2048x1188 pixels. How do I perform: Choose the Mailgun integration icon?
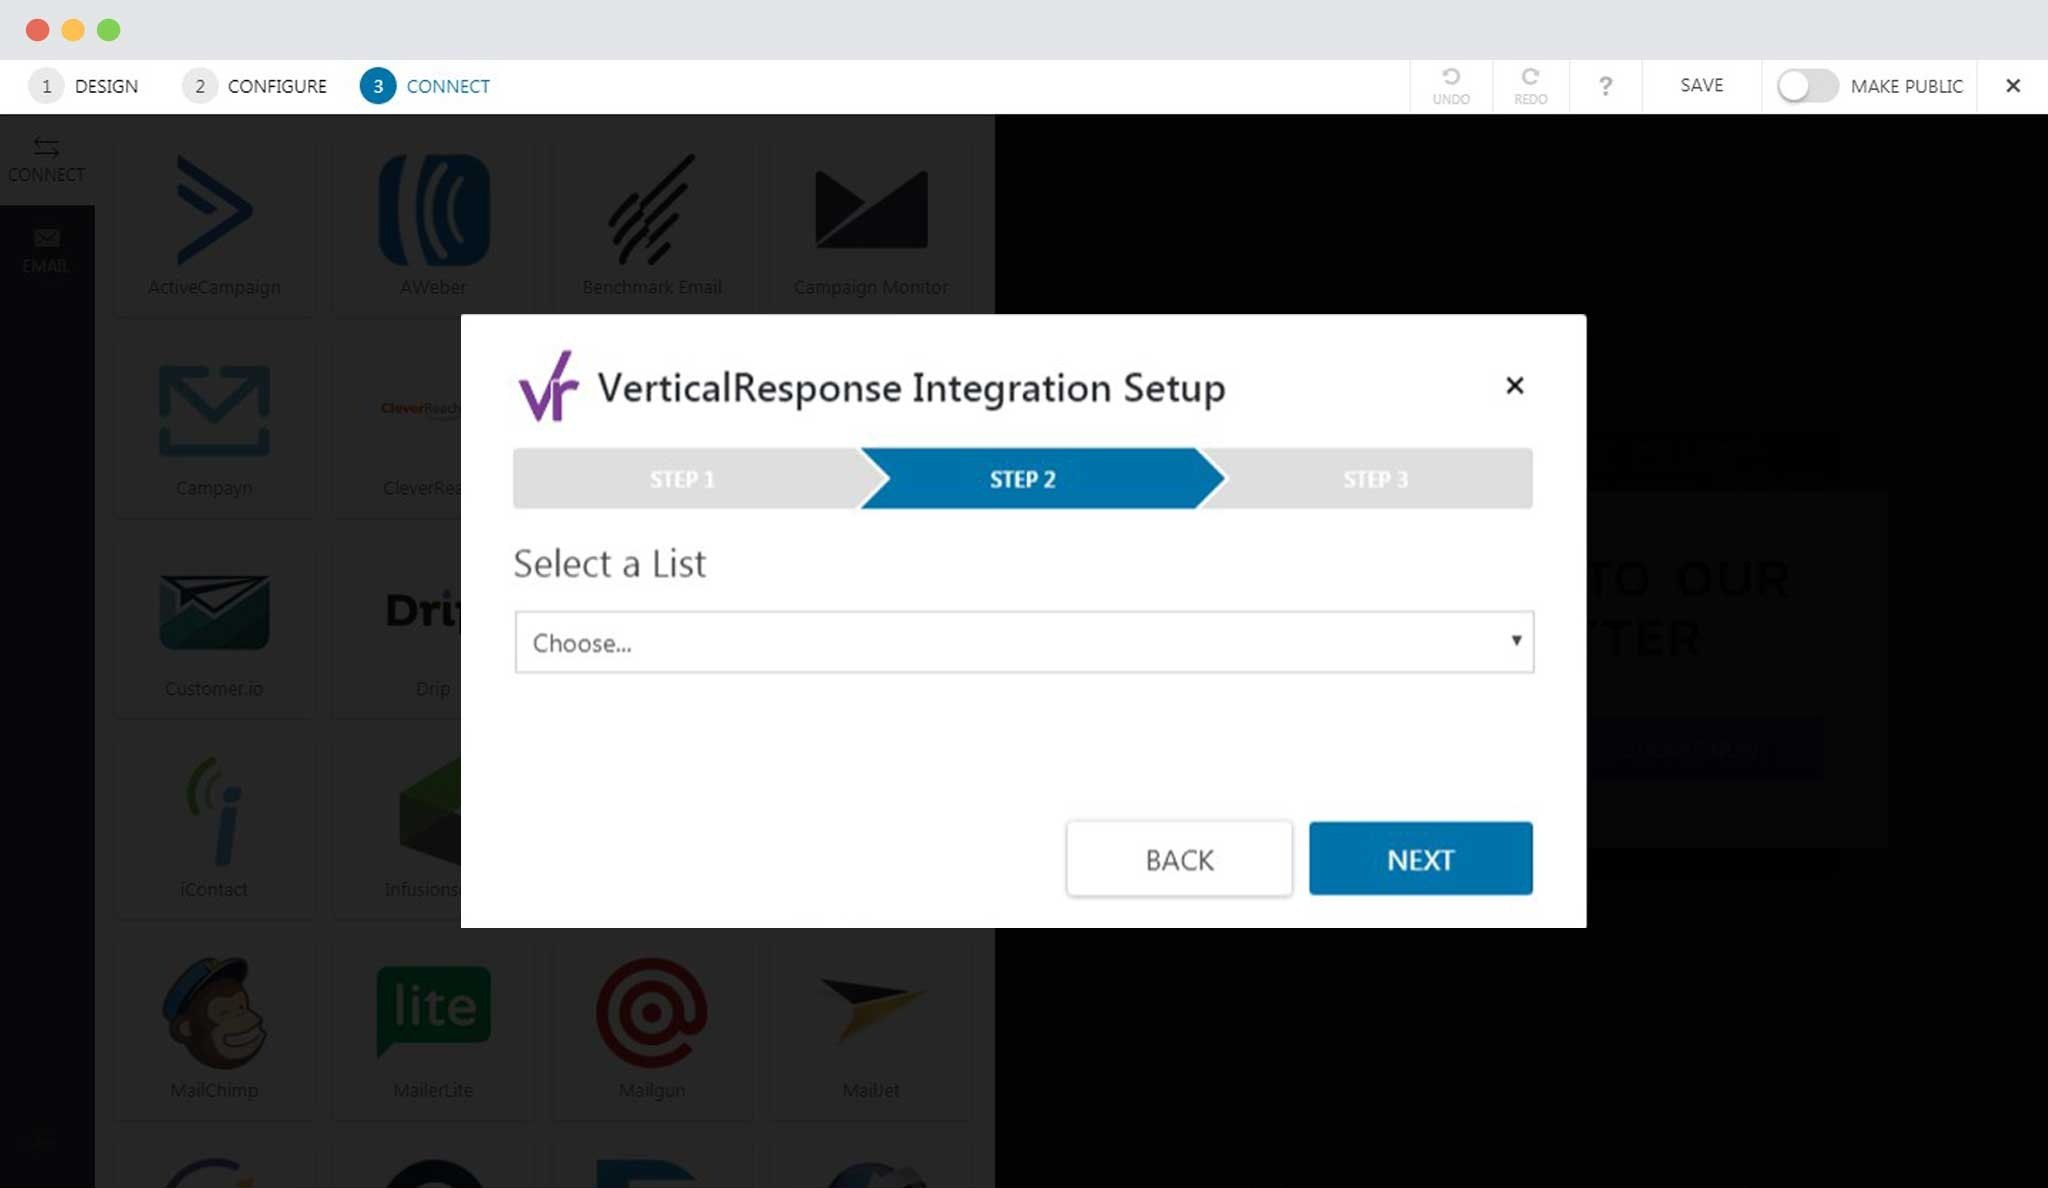(x=652, y=1012)
